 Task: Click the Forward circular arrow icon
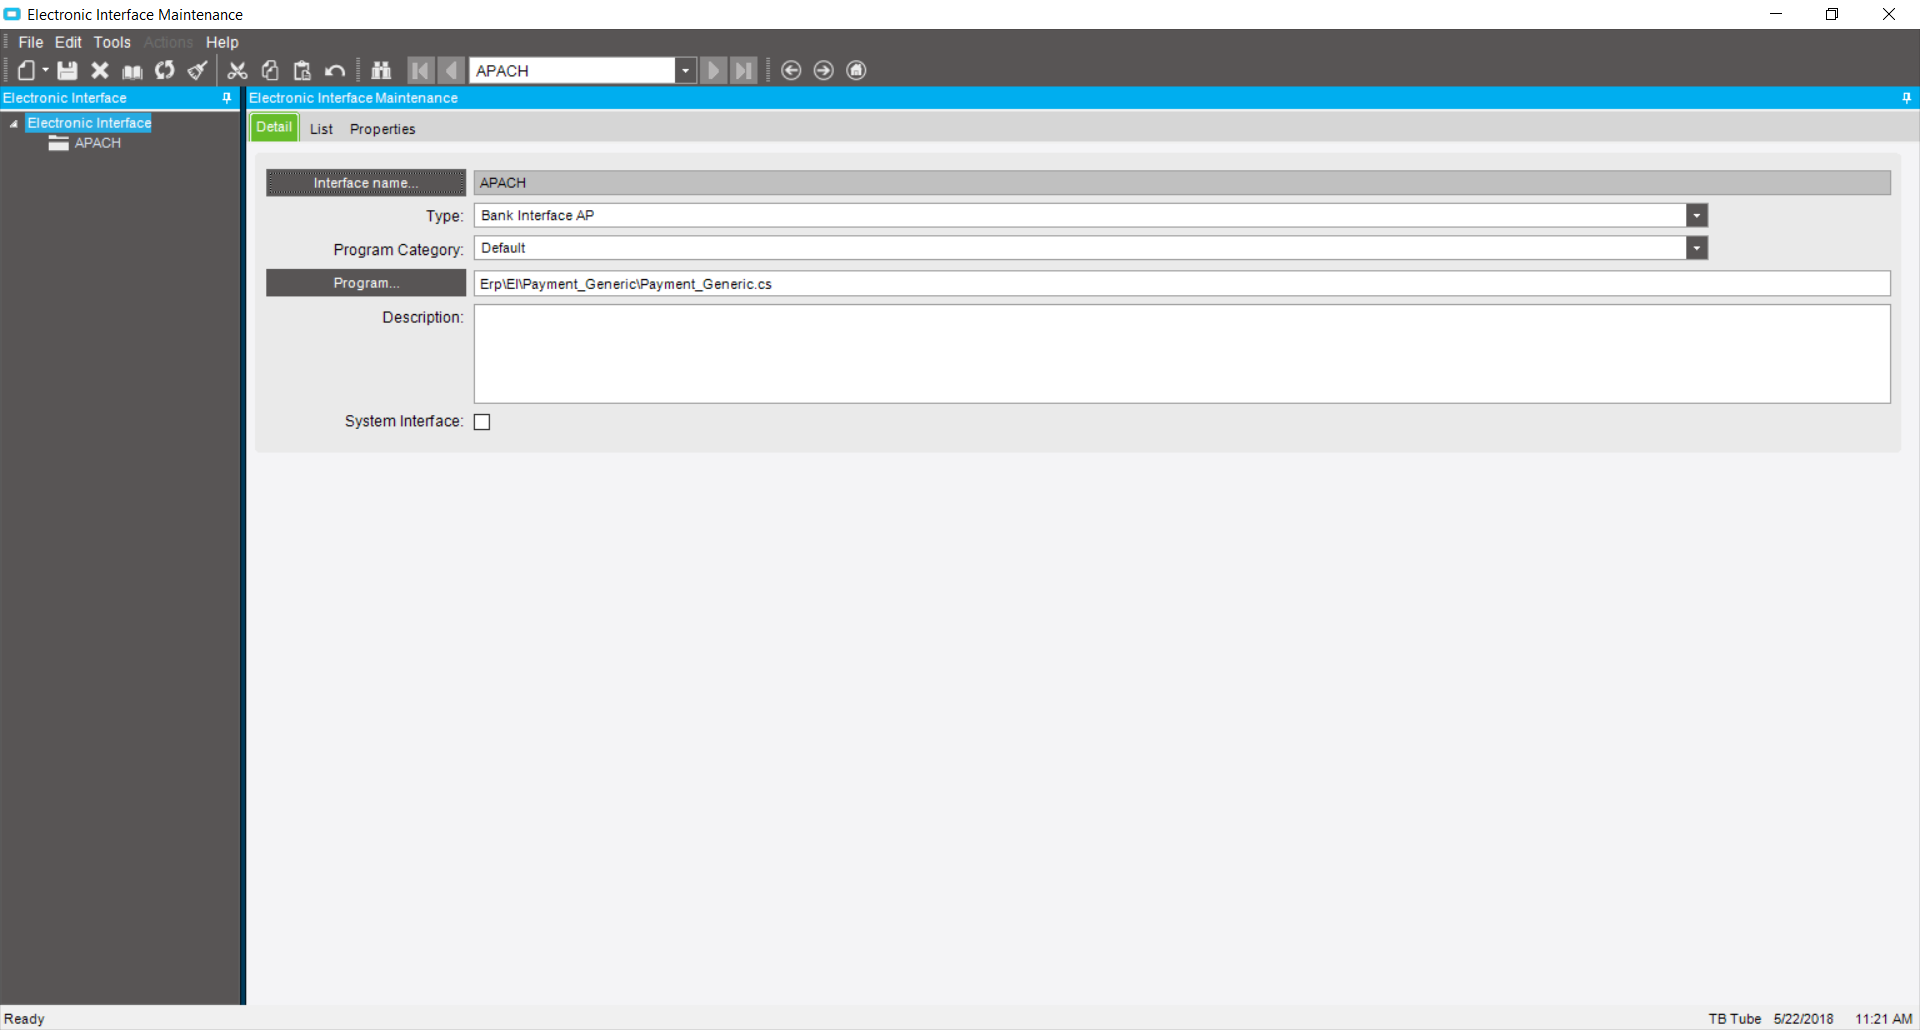(x=824, y=70)
